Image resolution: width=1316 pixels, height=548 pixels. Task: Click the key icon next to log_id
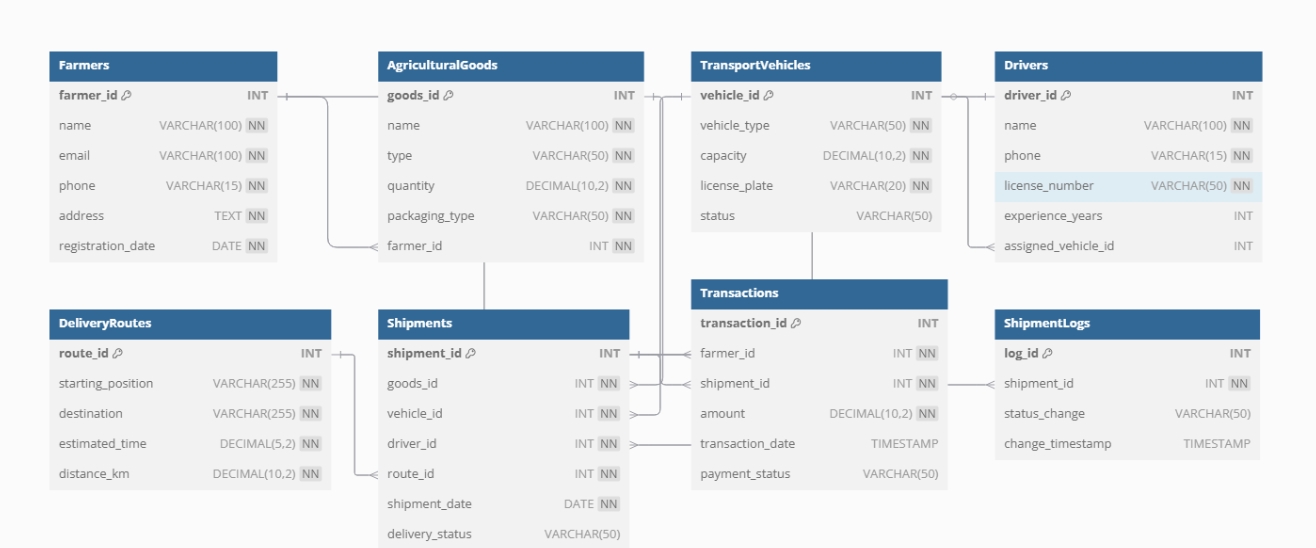coord(1048,354)
